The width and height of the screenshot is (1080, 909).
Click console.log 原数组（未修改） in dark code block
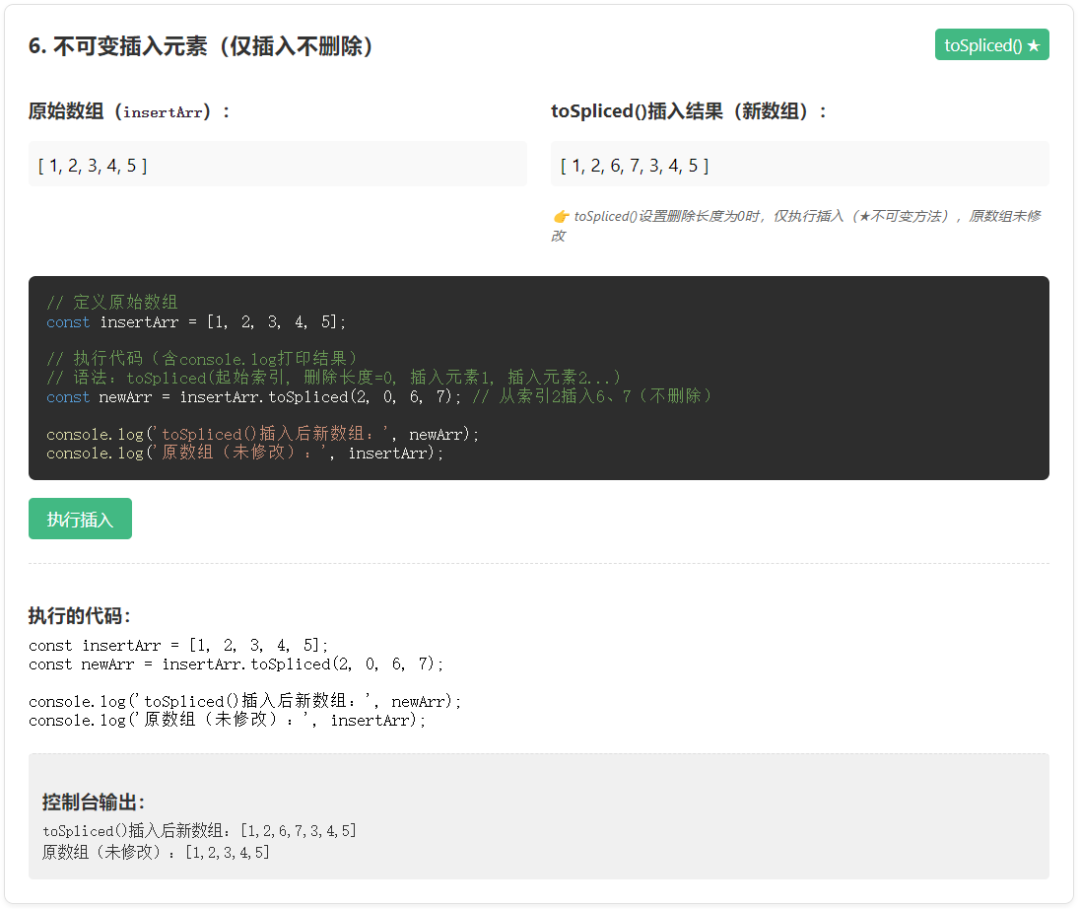(x=245, y=452)
